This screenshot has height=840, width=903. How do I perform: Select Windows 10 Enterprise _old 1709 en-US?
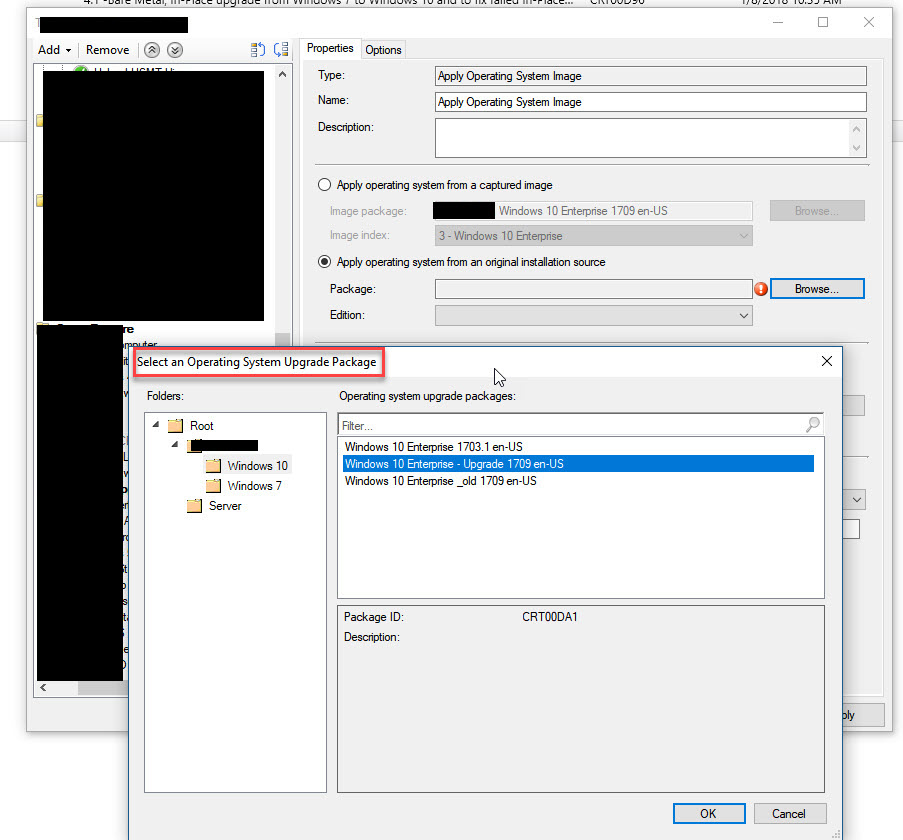click(x=441, y=481)
